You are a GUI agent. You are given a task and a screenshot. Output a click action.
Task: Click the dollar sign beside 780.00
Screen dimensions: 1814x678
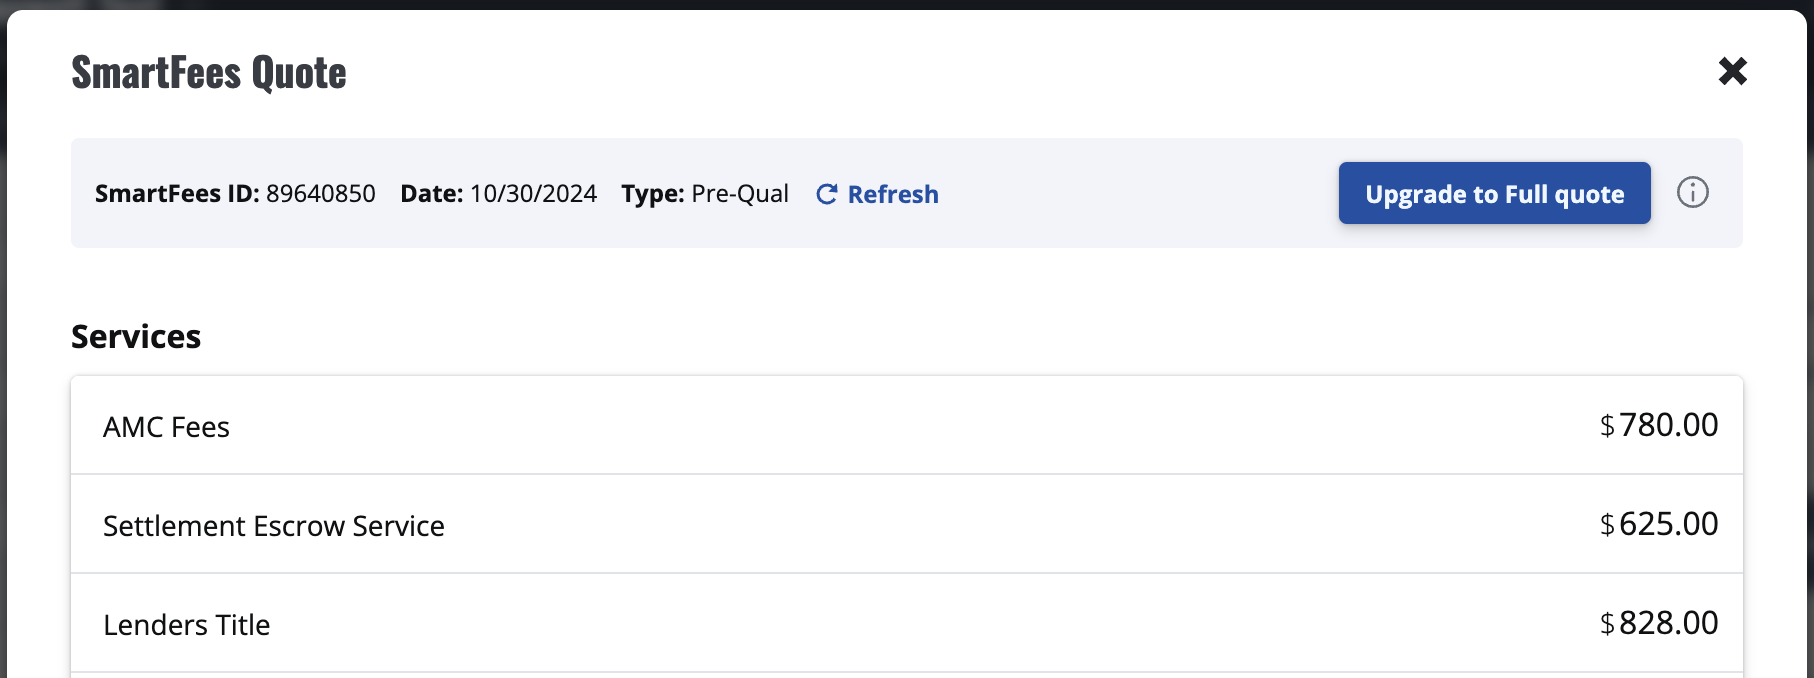coord(1607,427)
